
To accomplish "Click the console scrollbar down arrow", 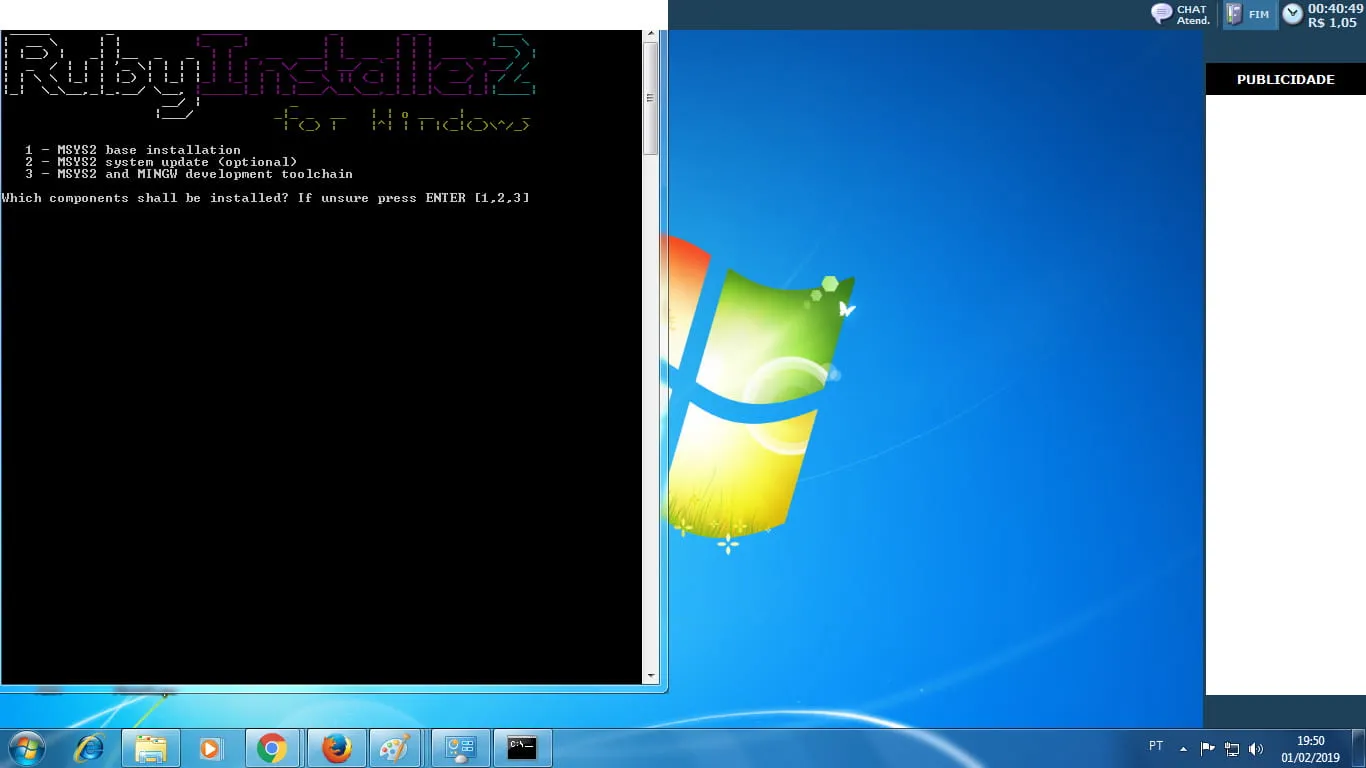I will 650,676.
